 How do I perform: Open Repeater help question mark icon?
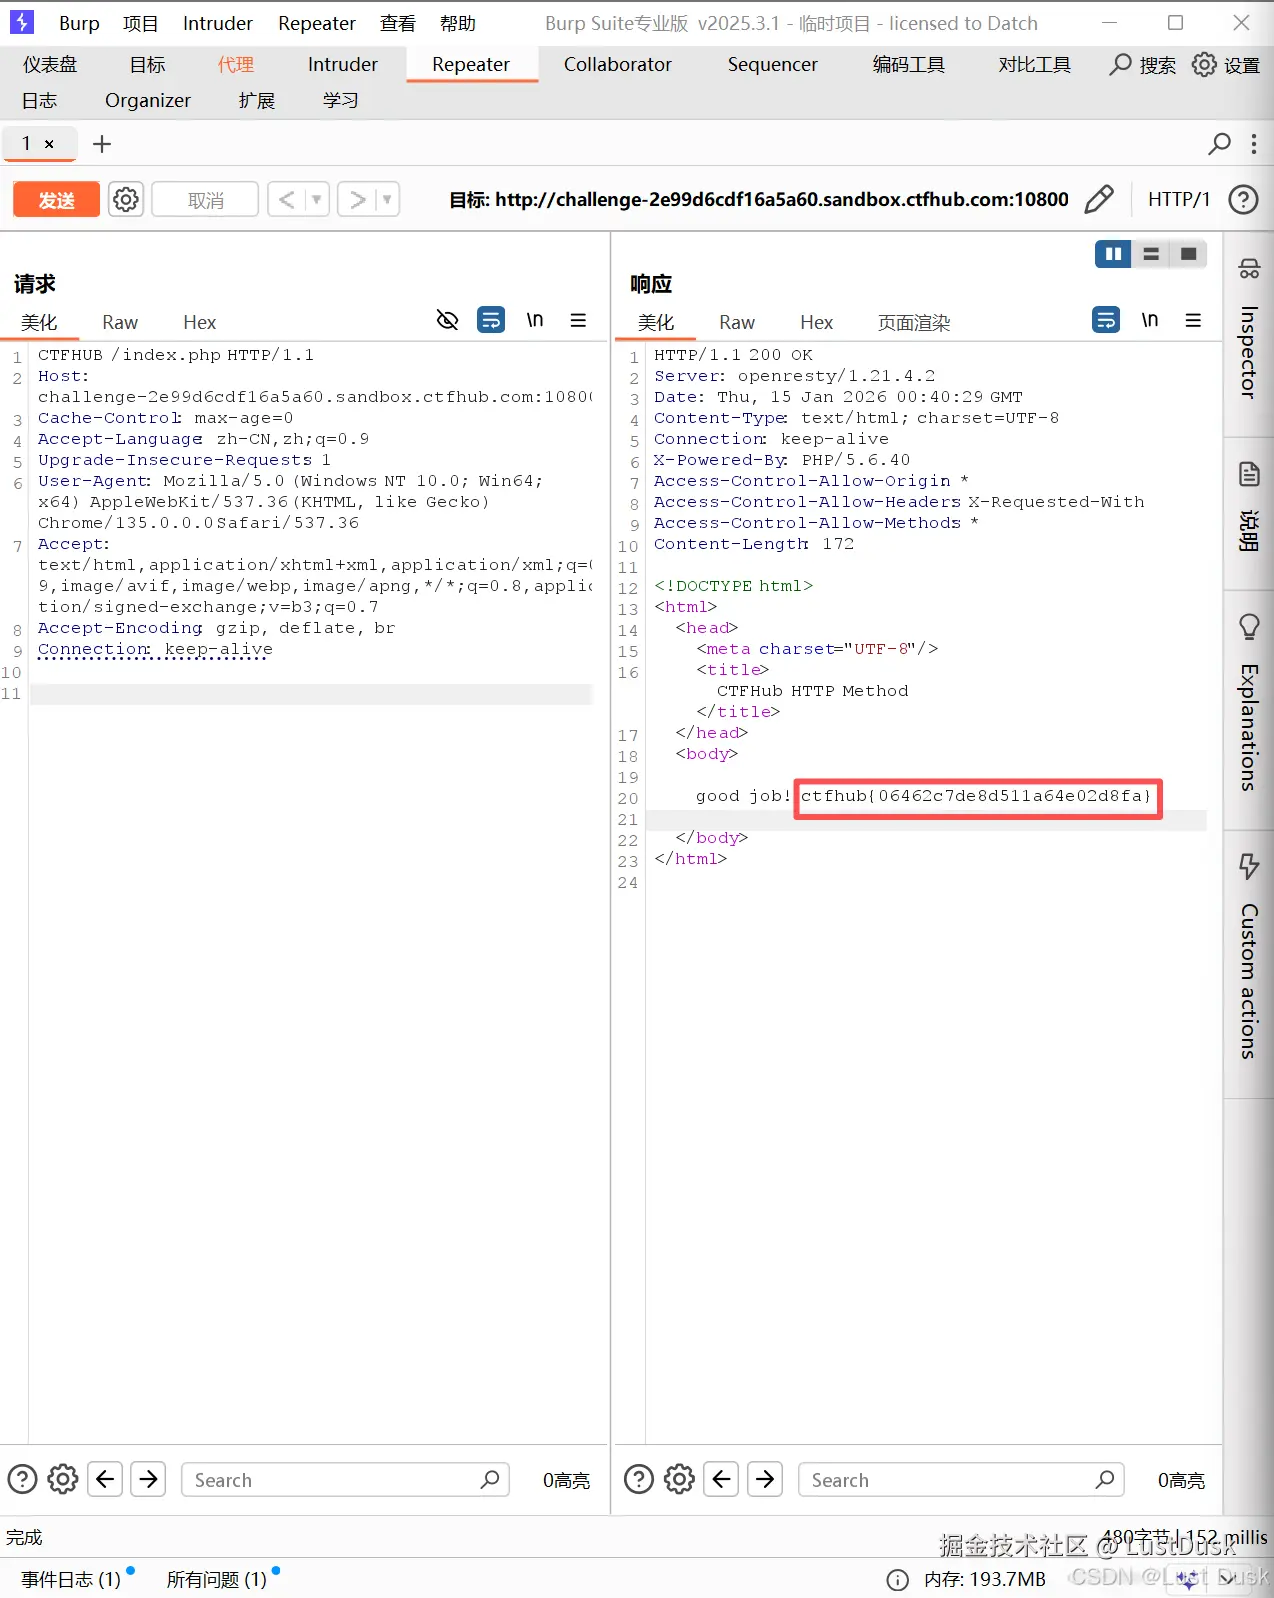coord(1243,199)
